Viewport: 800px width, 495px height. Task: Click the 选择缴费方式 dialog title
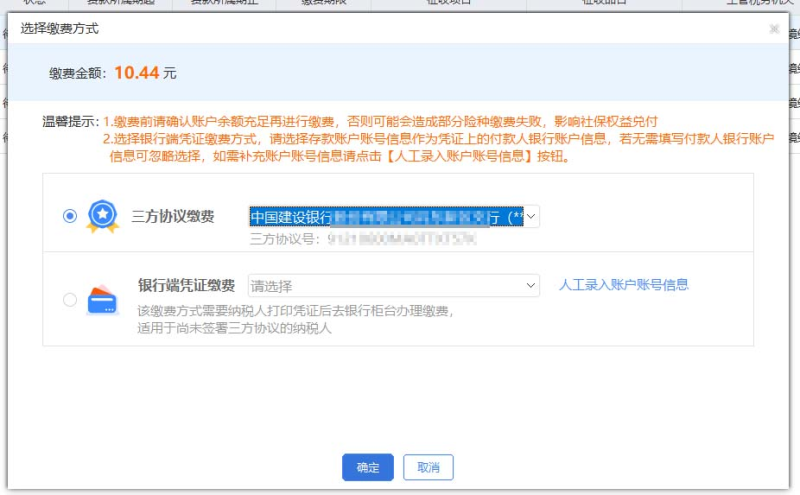[x=60, y=29]
